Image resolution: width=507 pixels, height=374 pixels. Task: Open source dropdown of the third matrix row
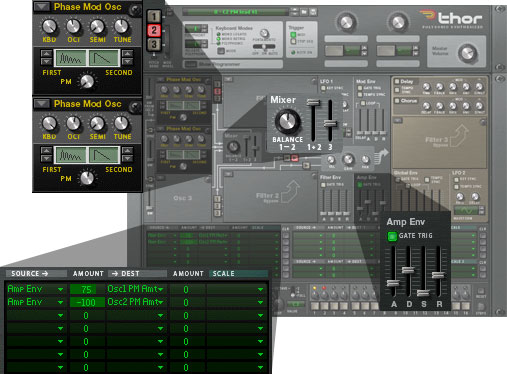tap(60, 315)
